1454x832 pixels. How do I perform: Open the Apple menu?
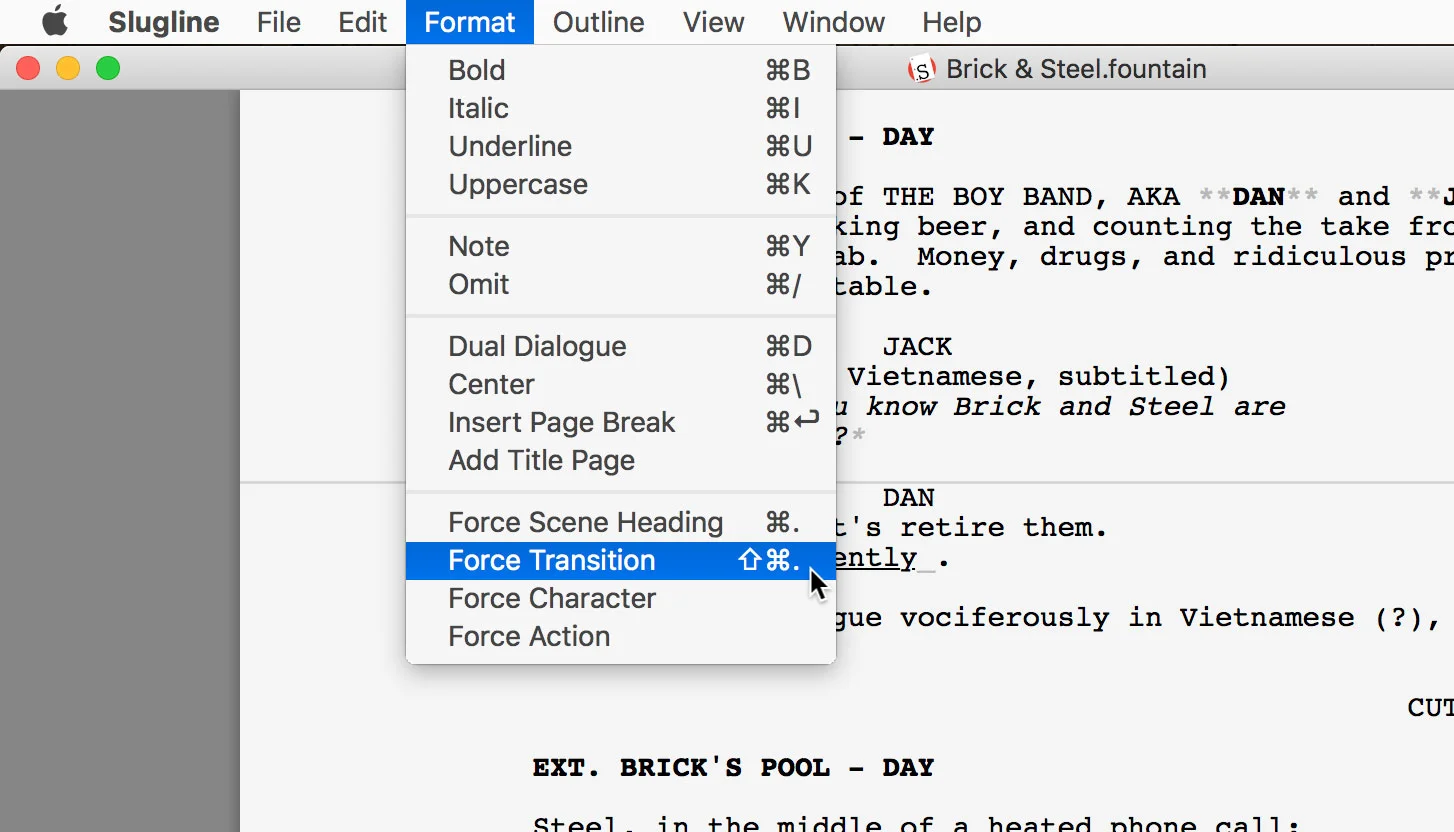[x=55, y=22]
